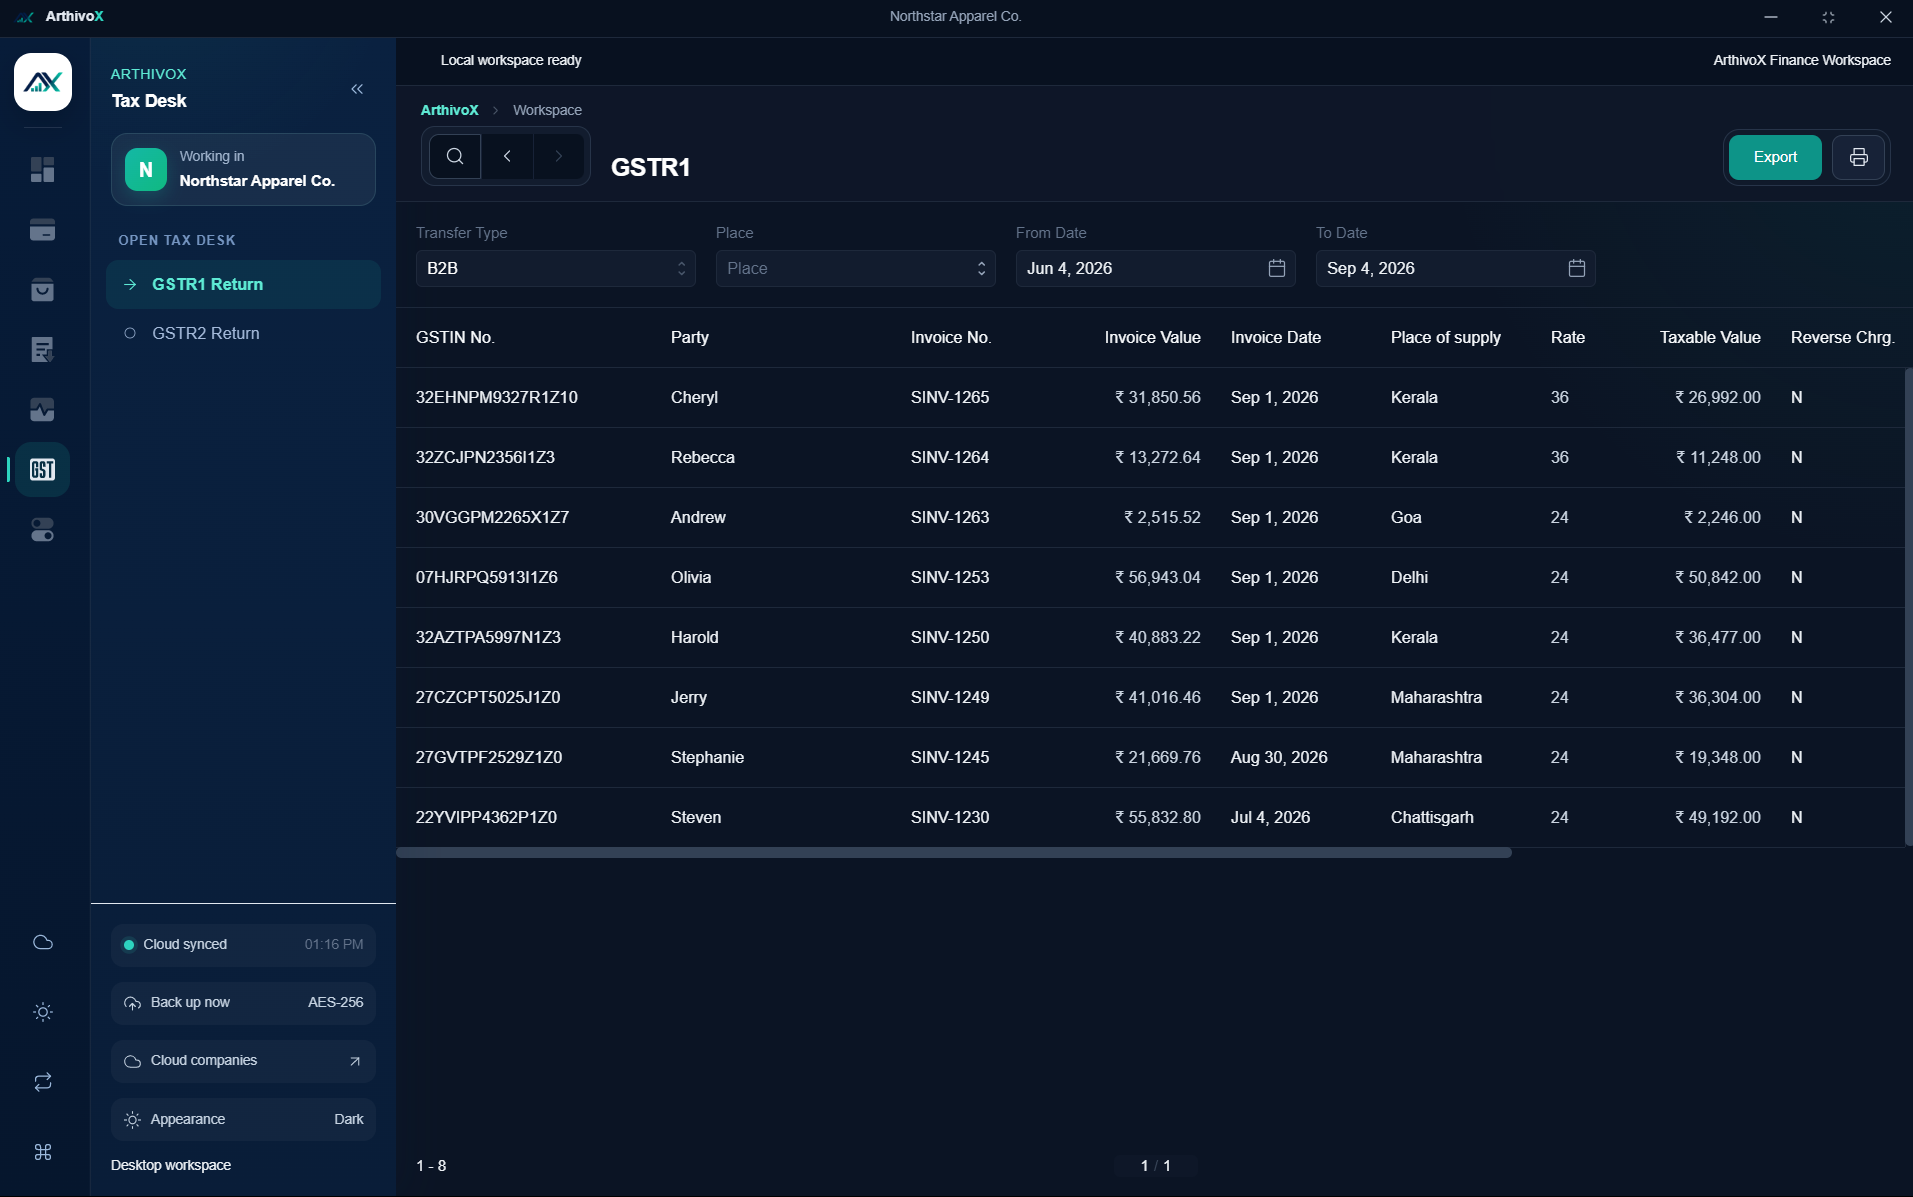Click GSTIN 30VGGPM2265X1Z7
Screen dimensions: 1913x1197
(492, 518)
